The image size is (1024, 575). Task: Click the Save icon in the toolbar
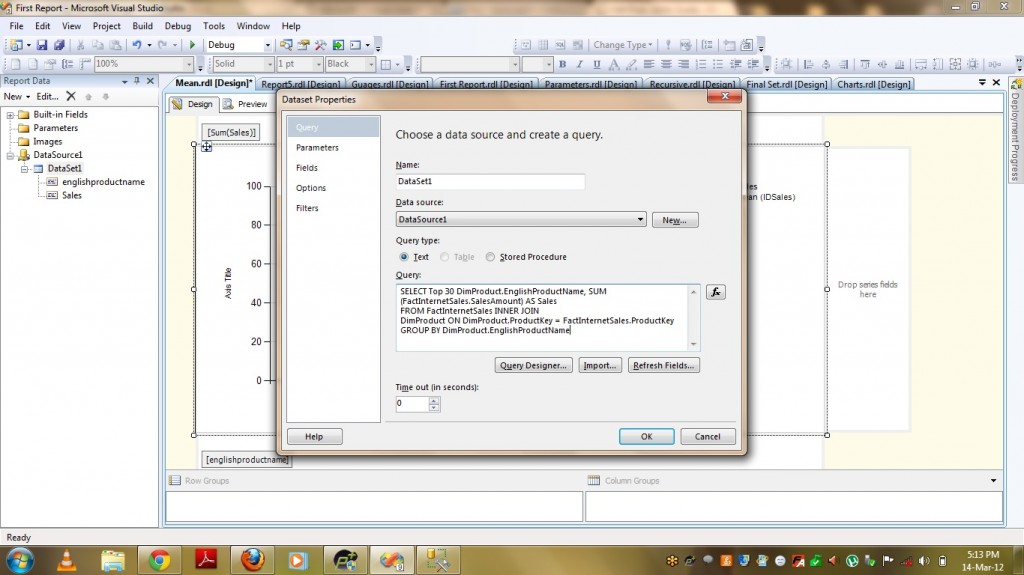coord(44,45)
